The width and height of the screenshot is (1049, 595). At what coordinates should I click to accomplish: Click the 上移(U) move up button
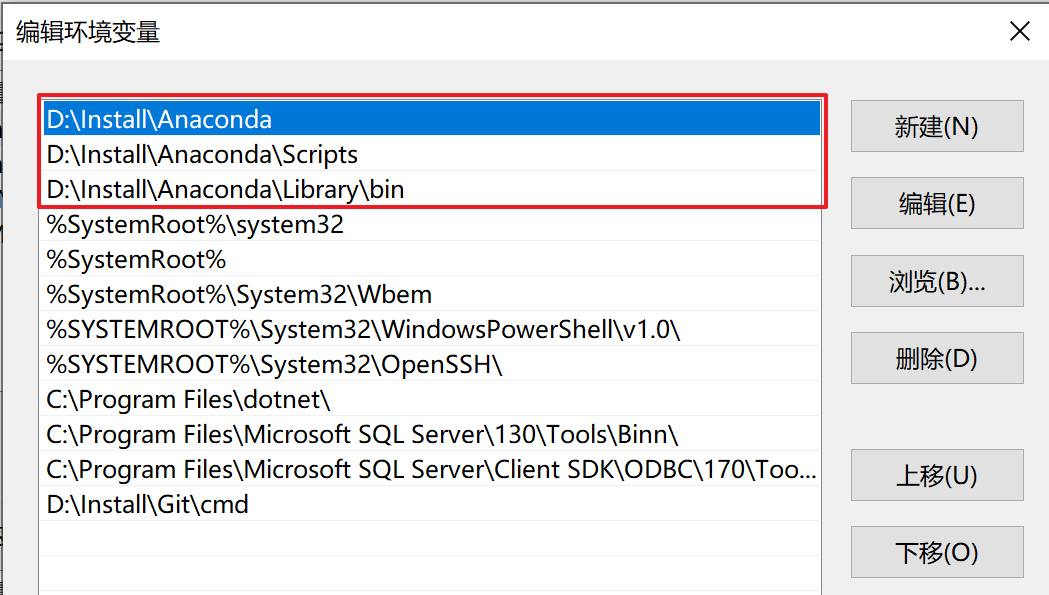[937, 475]
